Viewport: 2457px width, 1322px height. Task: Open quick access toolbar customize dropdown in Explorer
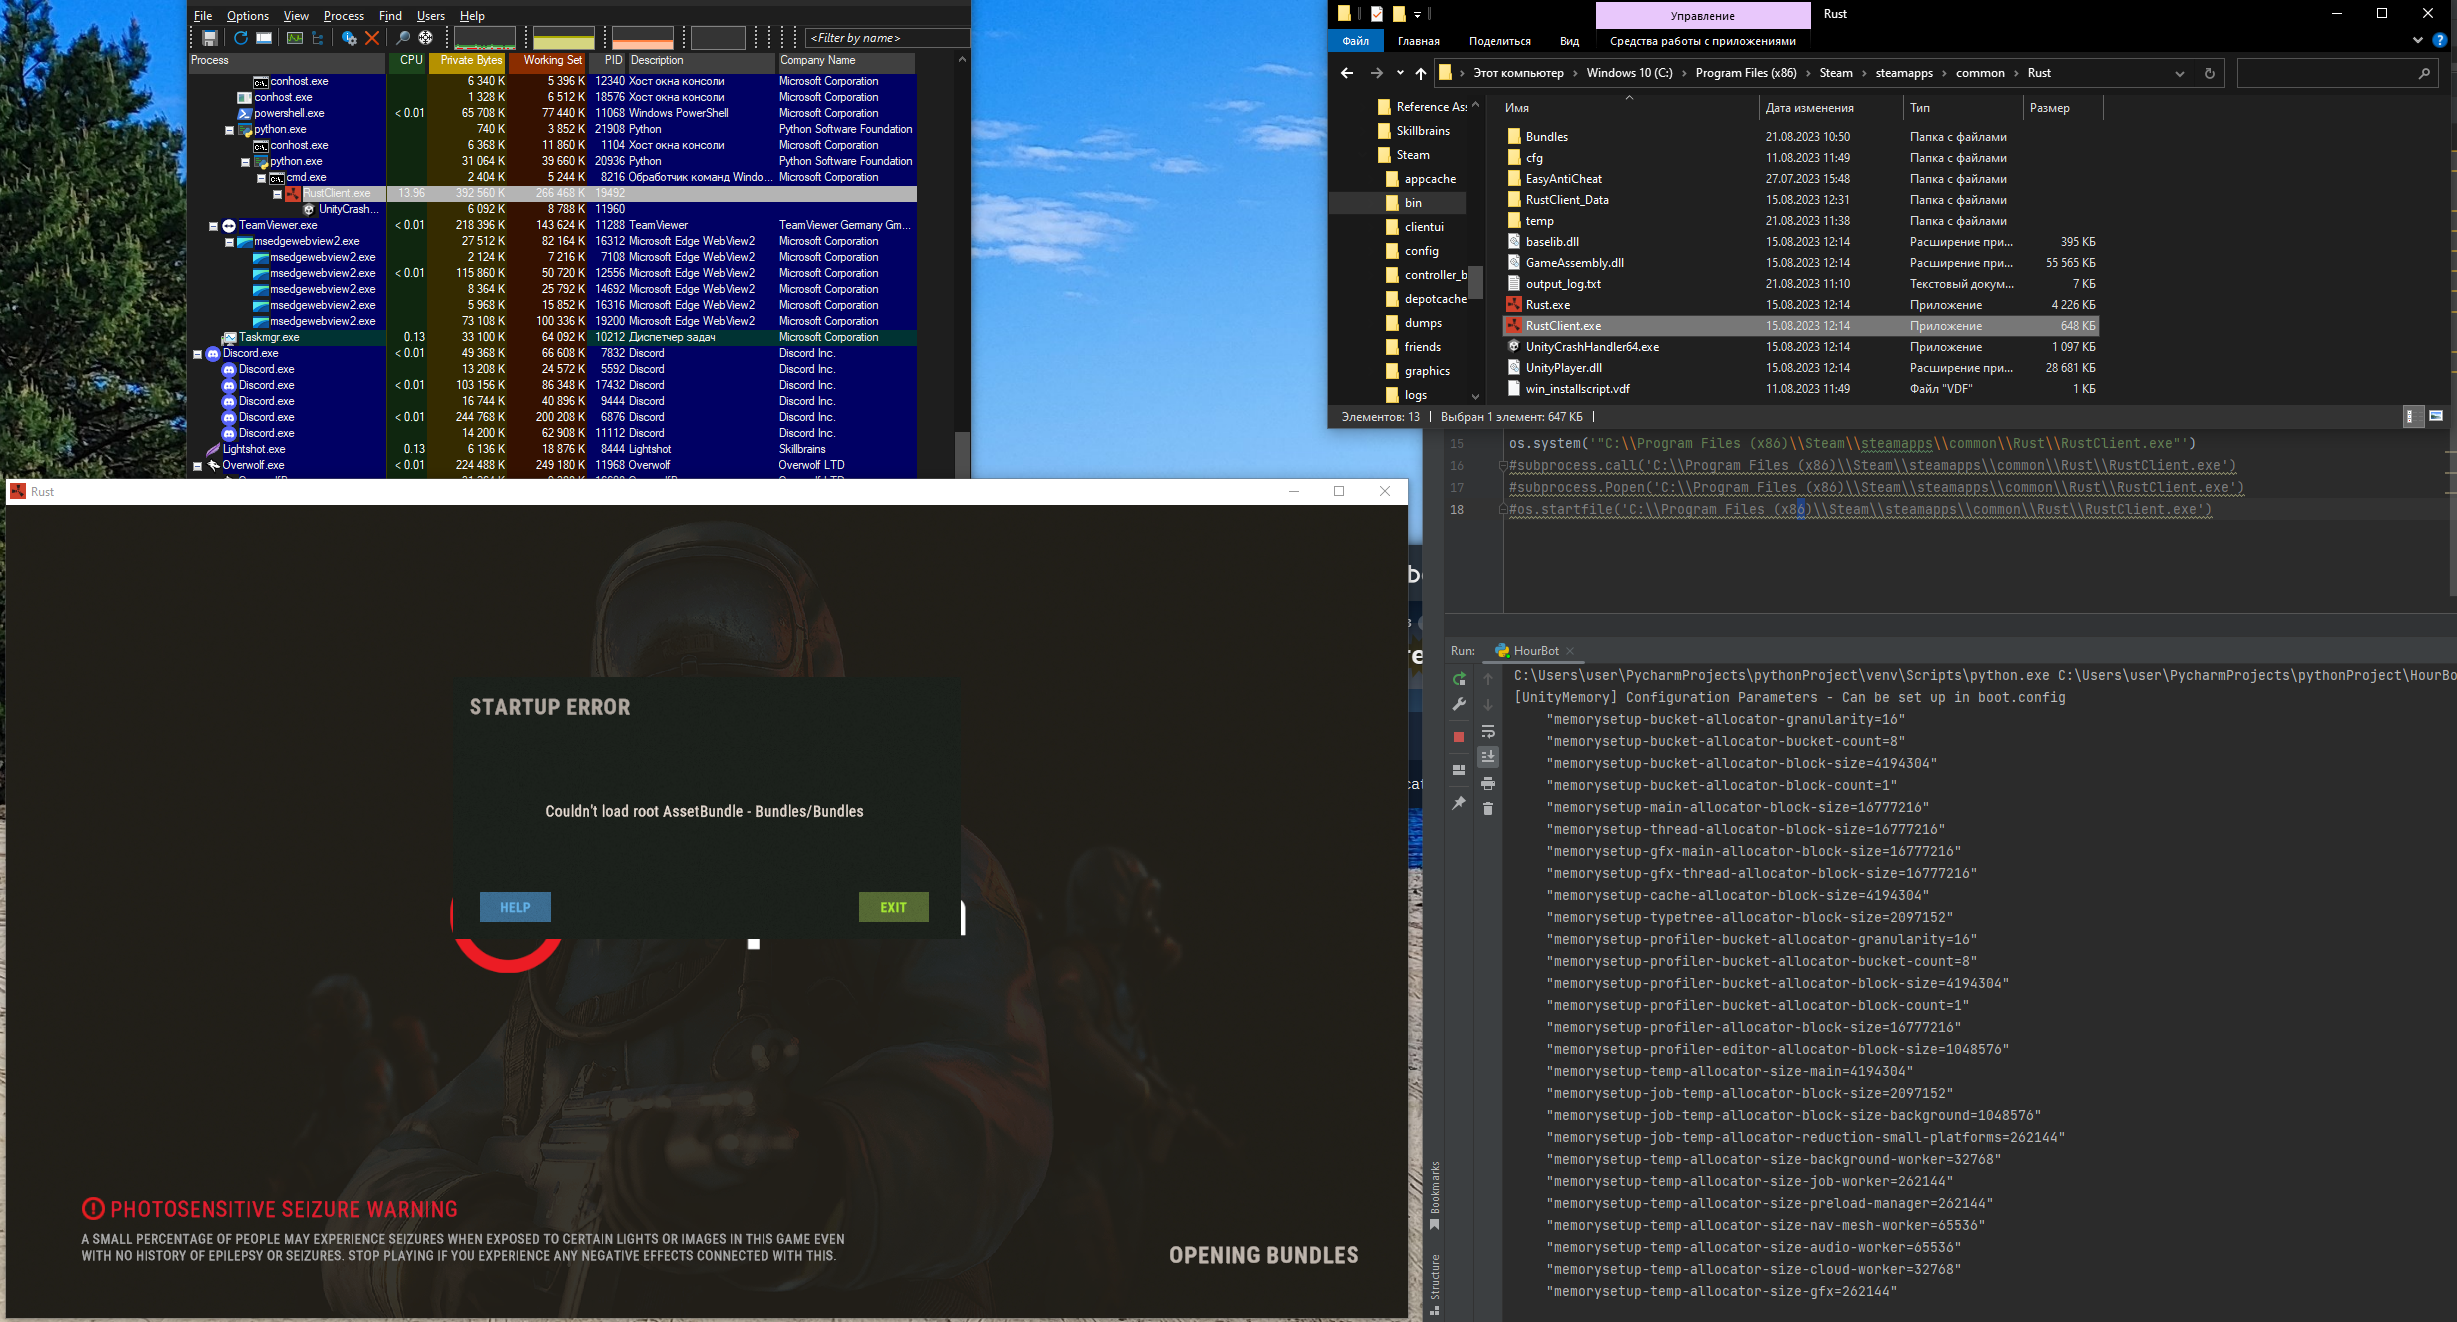(x=1417, y=15)
